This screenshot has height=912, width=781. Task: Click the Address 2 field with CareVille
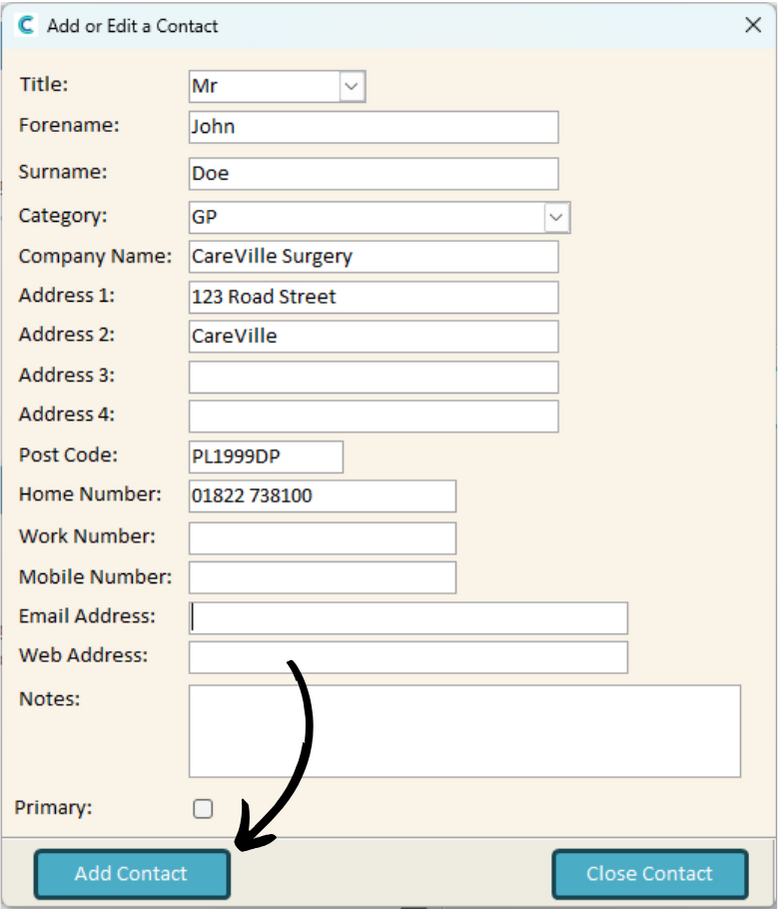point(373,336)
